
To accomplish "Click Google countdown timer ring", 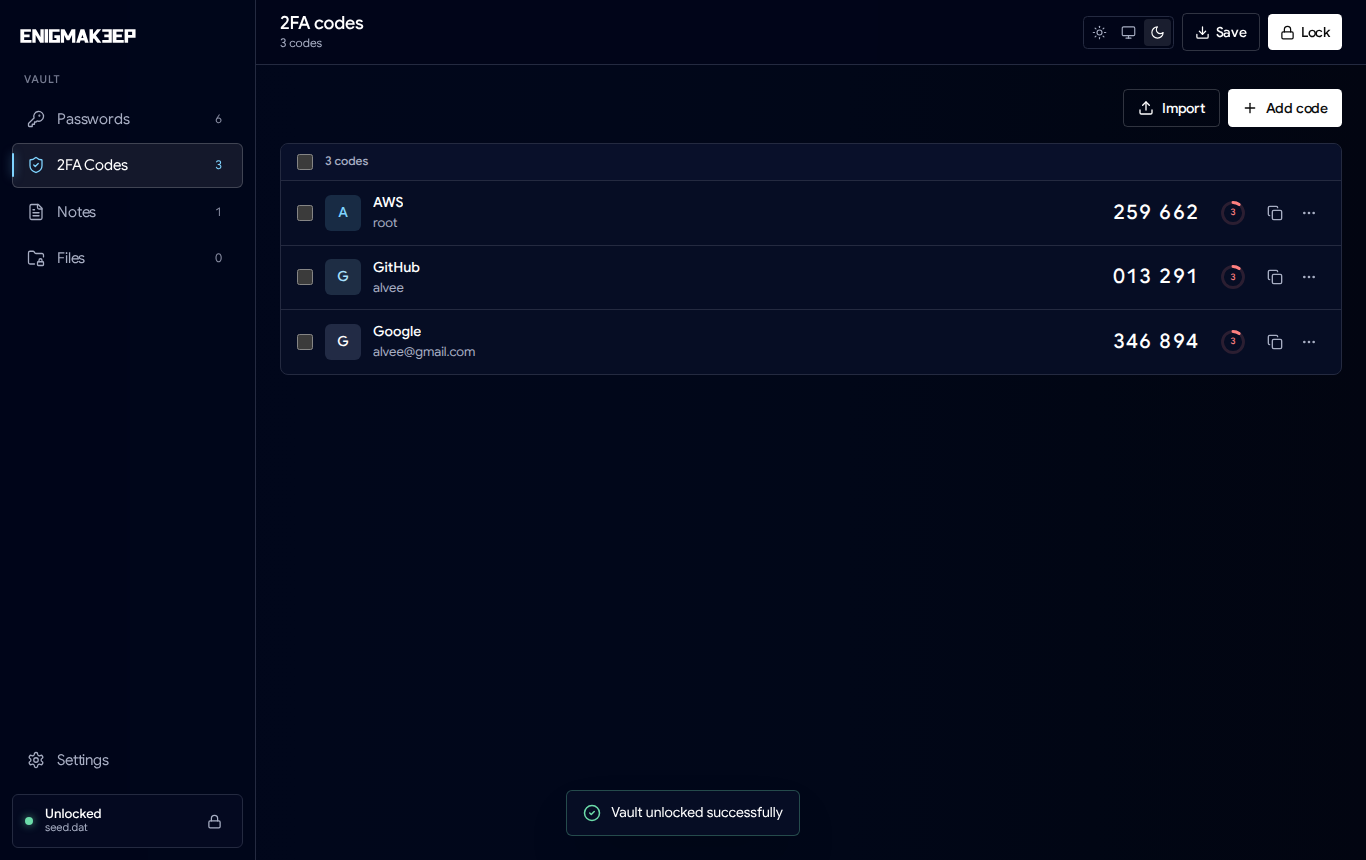I will point(1233,342).
